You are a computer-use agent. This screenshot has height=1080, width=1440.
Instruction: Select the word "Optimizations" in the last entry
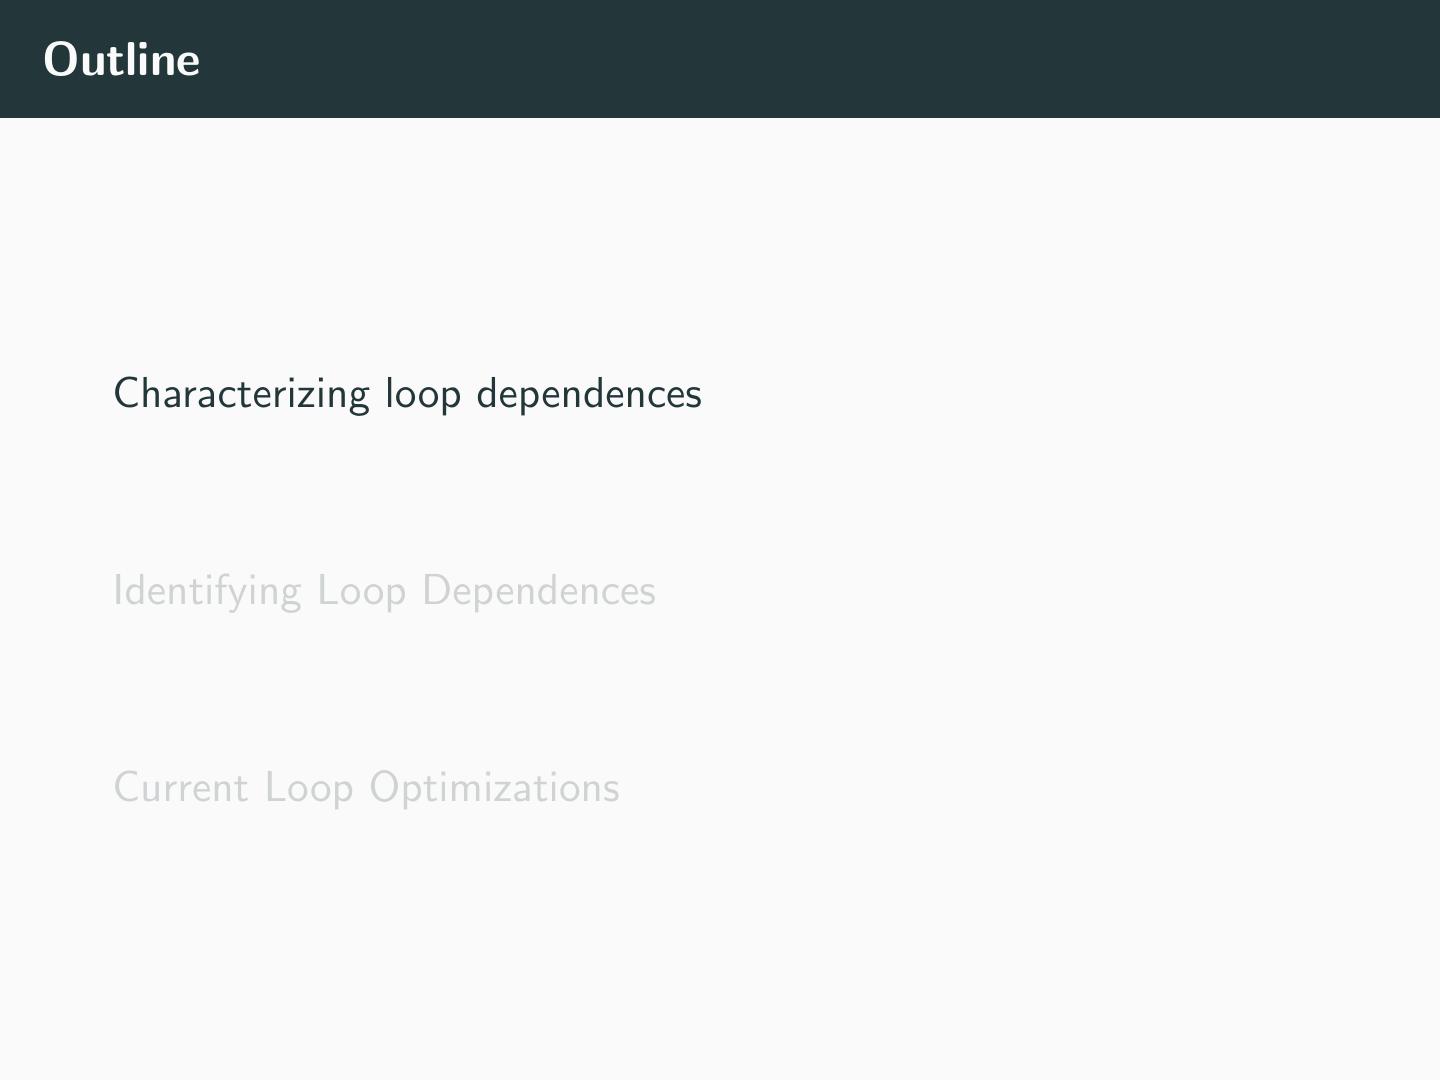[x=494, y=788]
